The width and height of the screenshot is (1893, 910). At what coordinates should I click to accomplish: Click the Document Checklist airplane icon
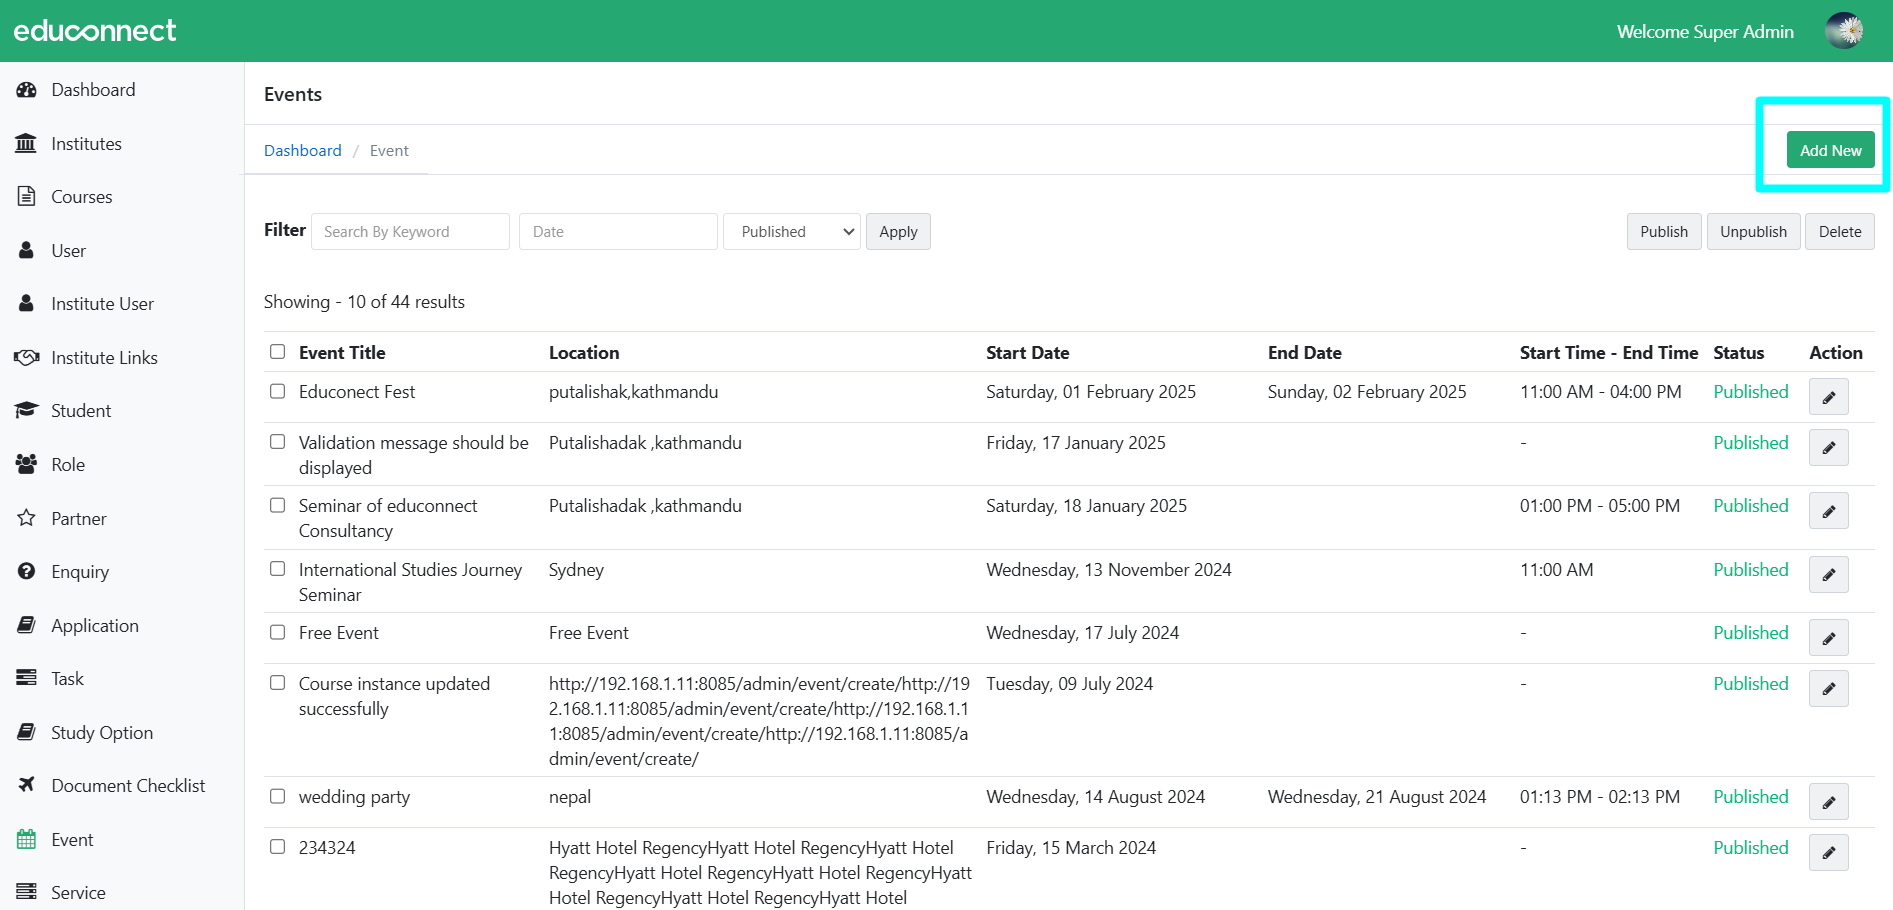click(27, 785)
